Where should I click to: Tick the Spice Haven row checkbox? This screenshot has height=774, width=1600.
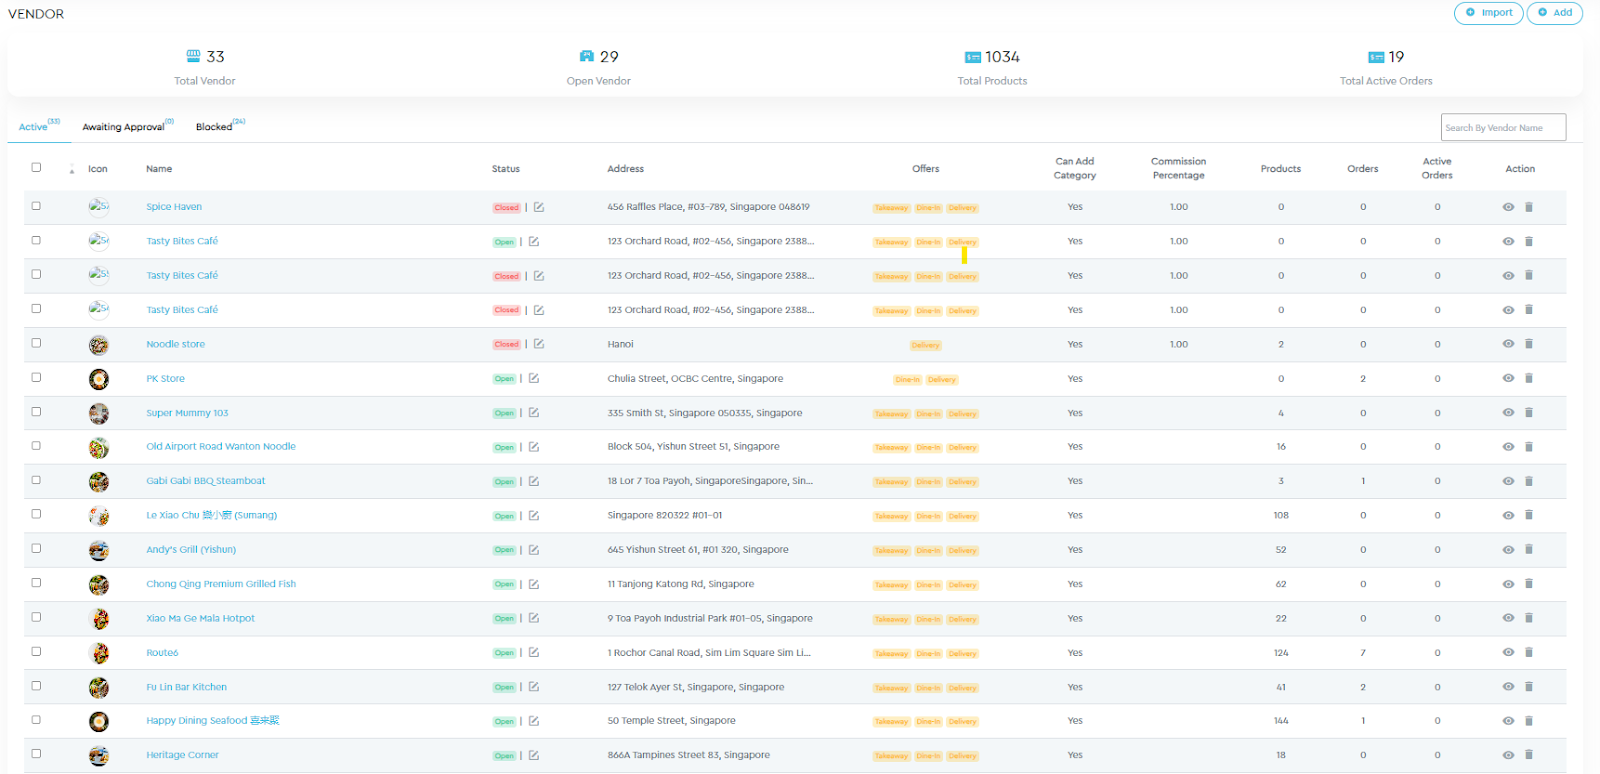coord(36,206)
